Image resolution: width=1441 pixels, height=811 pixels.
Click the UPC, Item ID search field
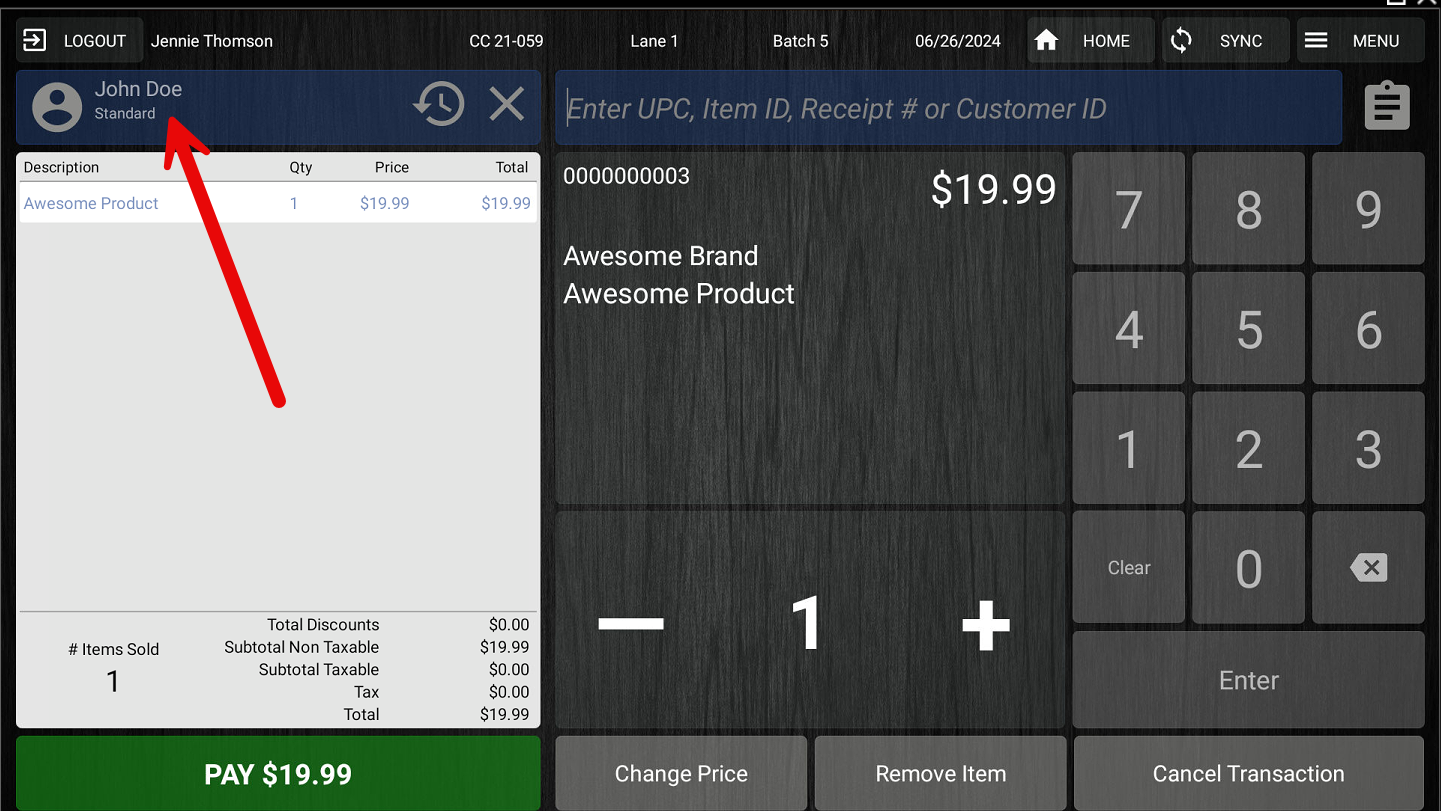(948, 108)
